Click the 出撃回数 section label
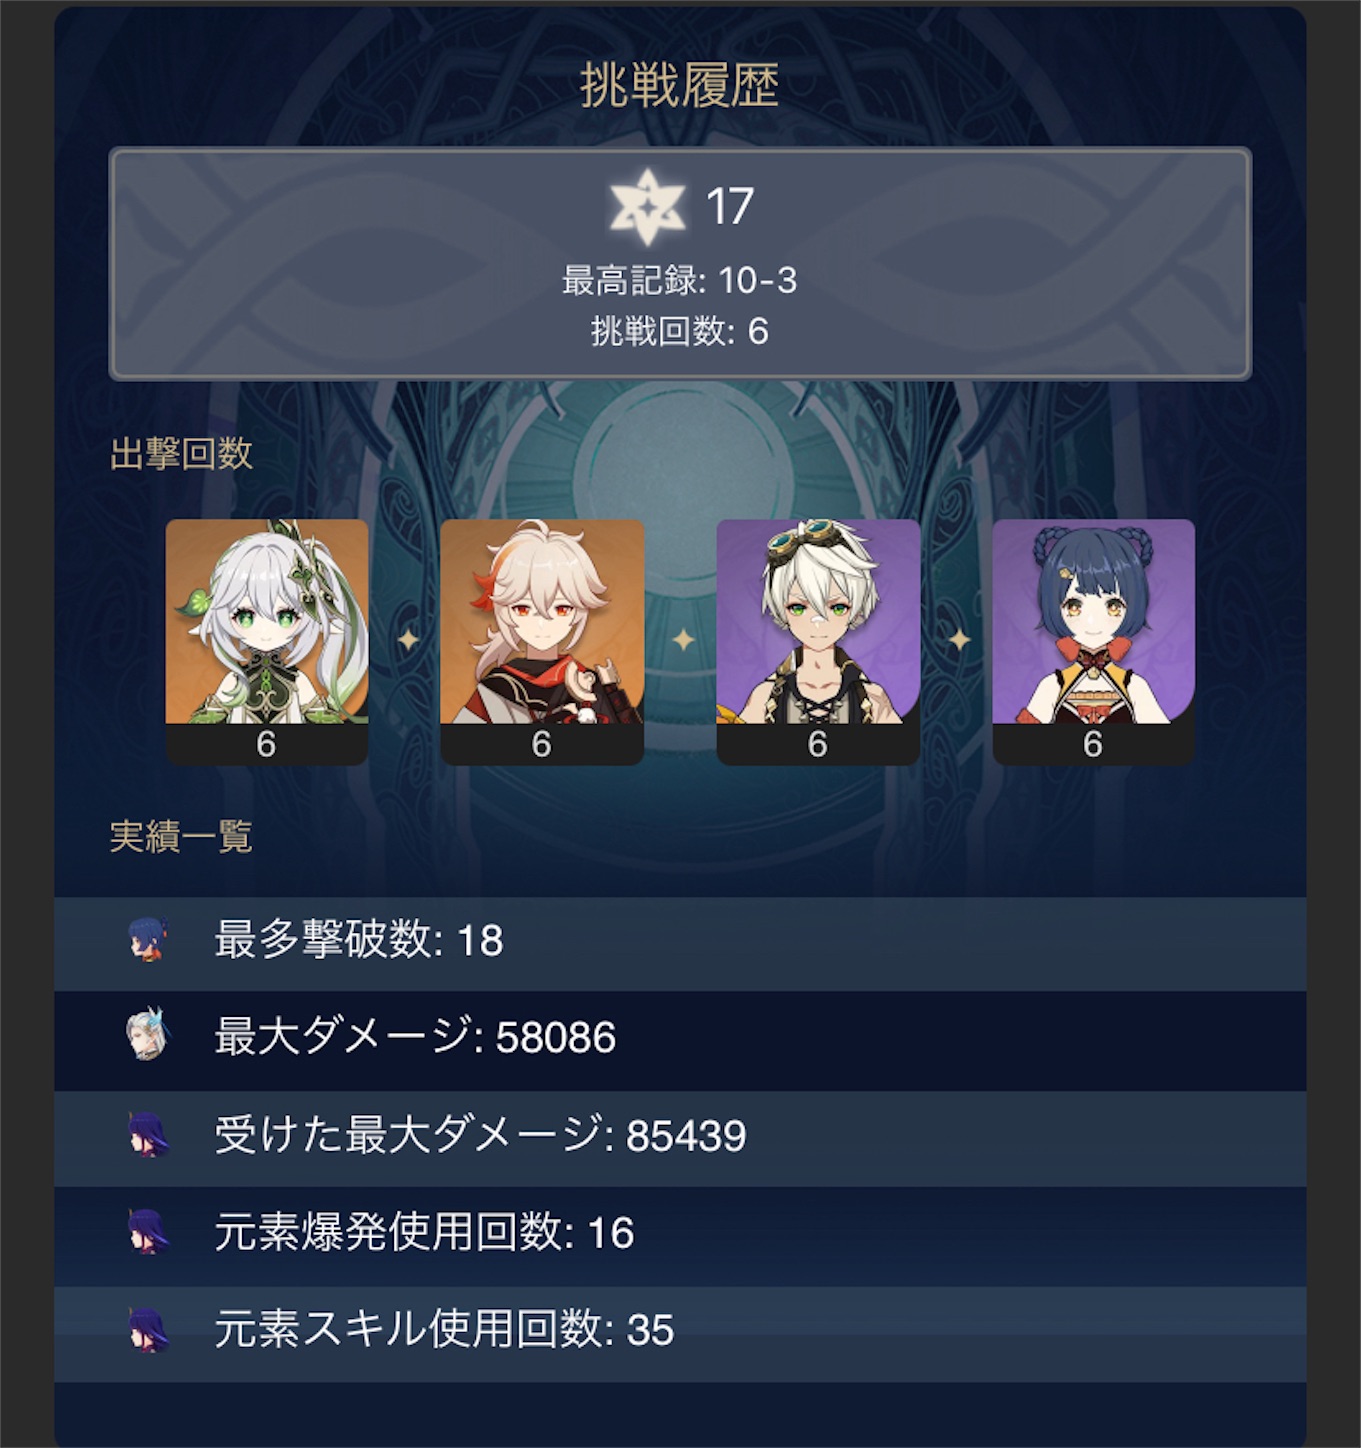Viewport: 1361px width, 1448px height. (x=181, y=454)
